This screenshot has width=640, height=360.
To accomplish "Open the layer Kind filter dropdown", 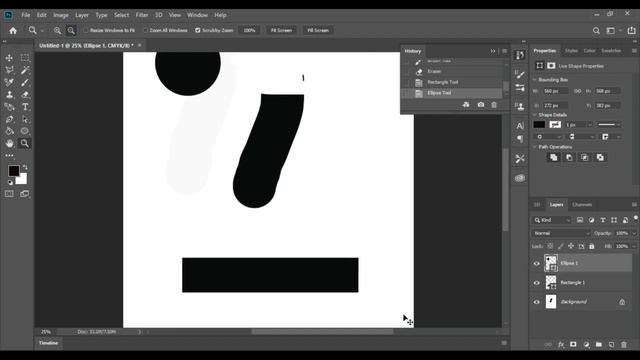I will [551, 220].
